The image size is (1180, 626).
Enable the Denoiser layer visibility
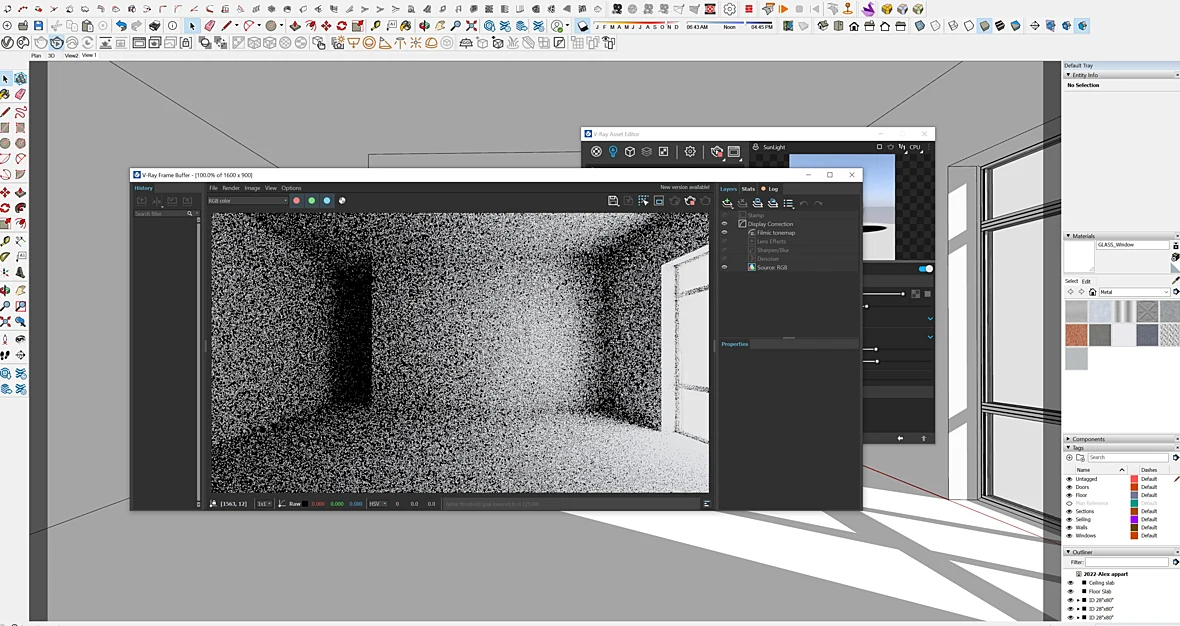(x=724, y=259)
